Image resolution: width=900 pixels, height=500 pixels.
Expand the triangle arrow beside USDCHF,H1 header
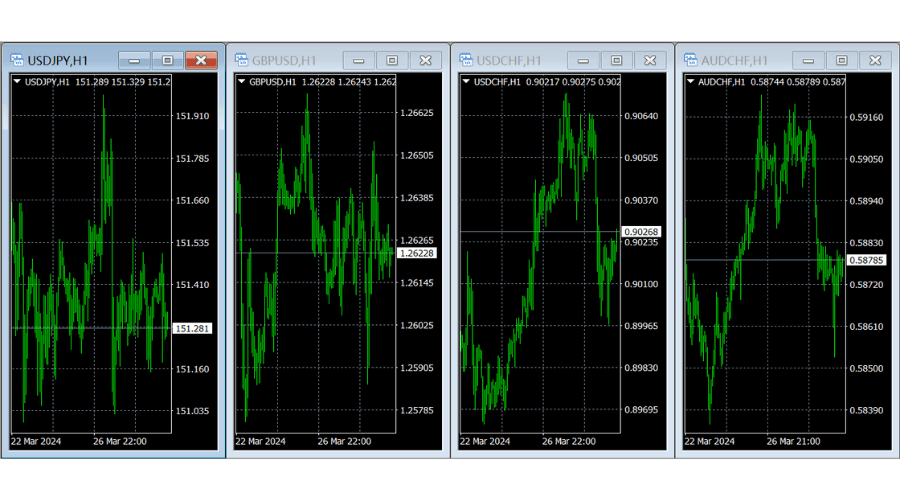(x=466, y=82)
